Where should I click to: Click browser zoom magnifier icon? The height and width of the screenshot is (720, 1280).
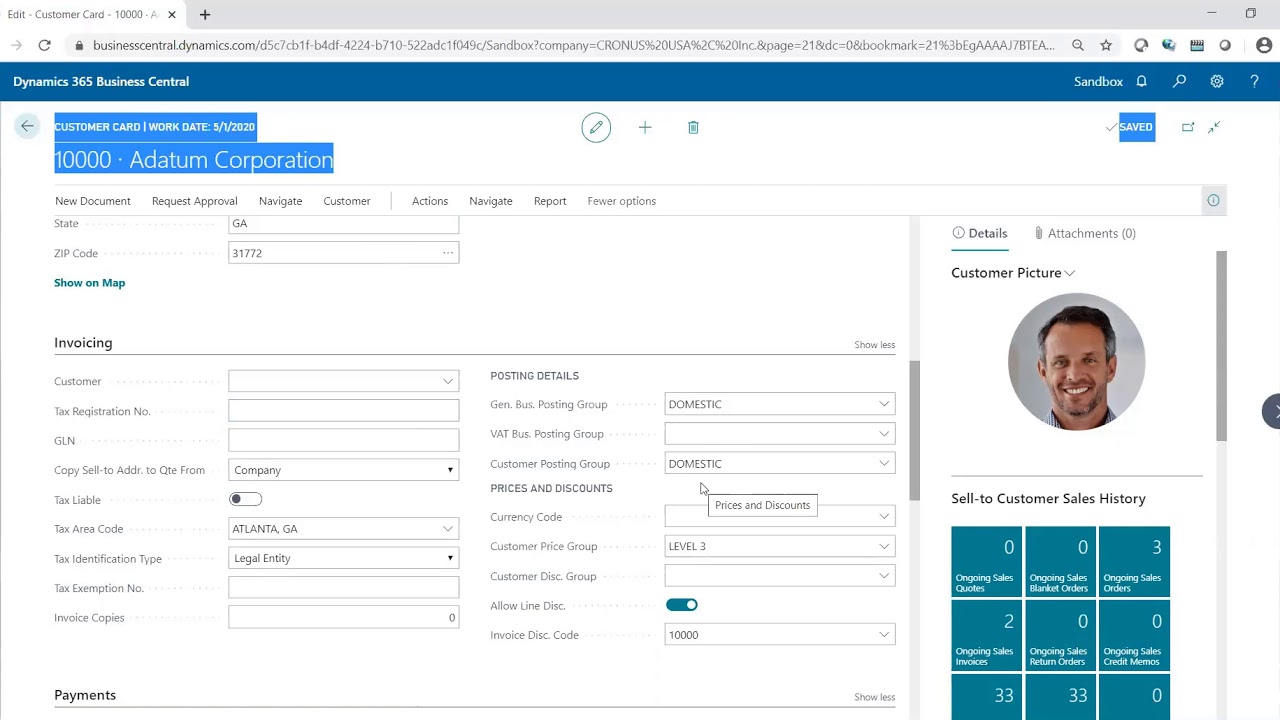(x=1078, y=45)
